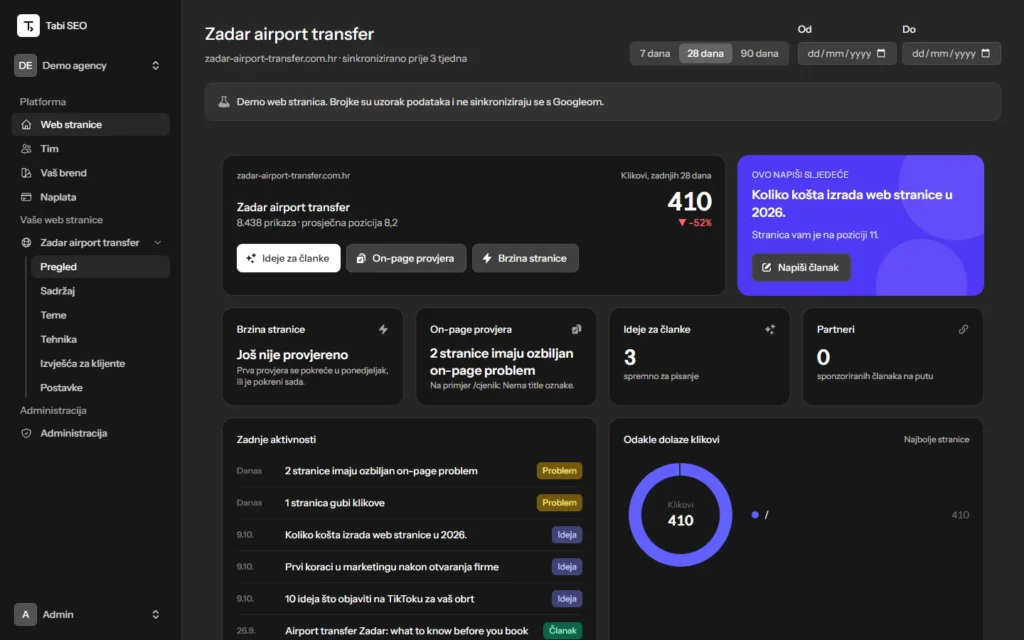
Task: Open card text 2 stranice imaju ozbiljan on-page problem
Action: [x=502, y=362]
